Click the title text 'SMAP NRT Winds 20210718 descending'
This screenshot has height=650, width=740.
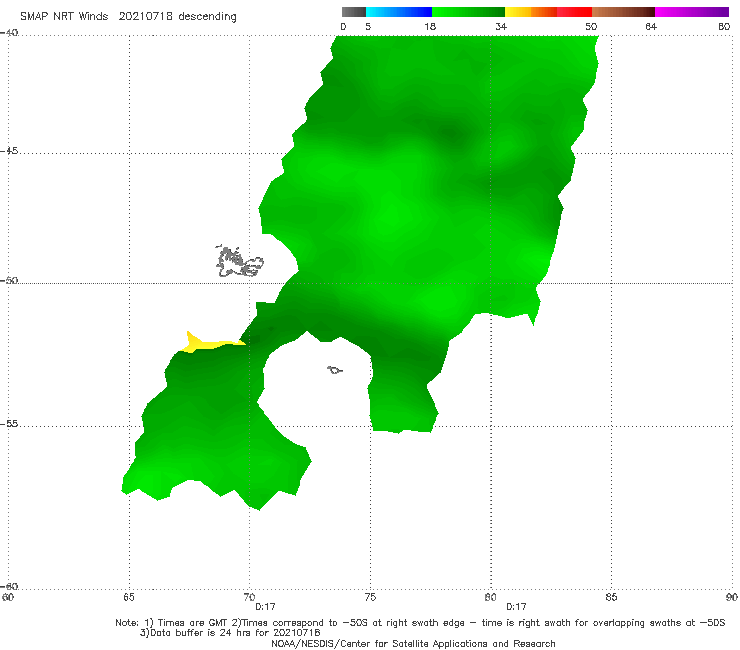(x=128, y=16)
